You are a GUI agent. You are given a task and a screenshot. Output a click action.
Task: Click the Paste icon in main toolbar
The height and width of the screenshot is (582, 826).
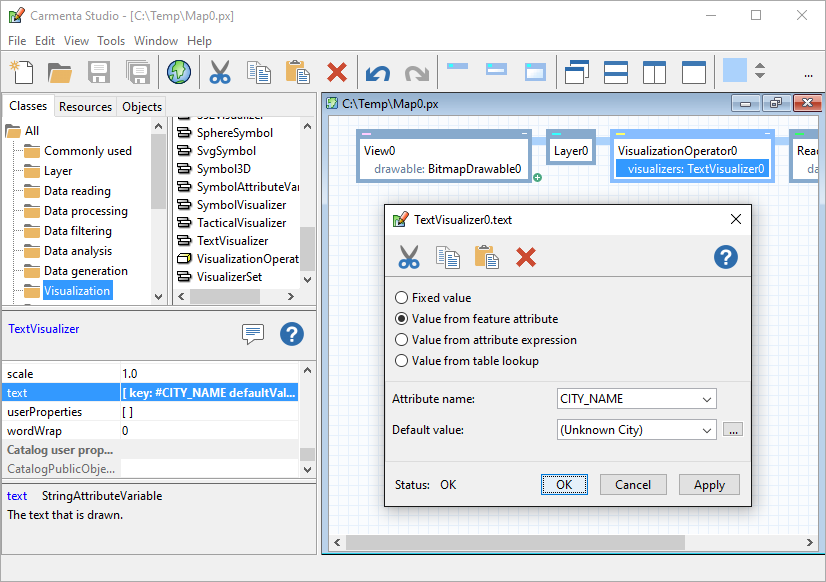point(297,72)
